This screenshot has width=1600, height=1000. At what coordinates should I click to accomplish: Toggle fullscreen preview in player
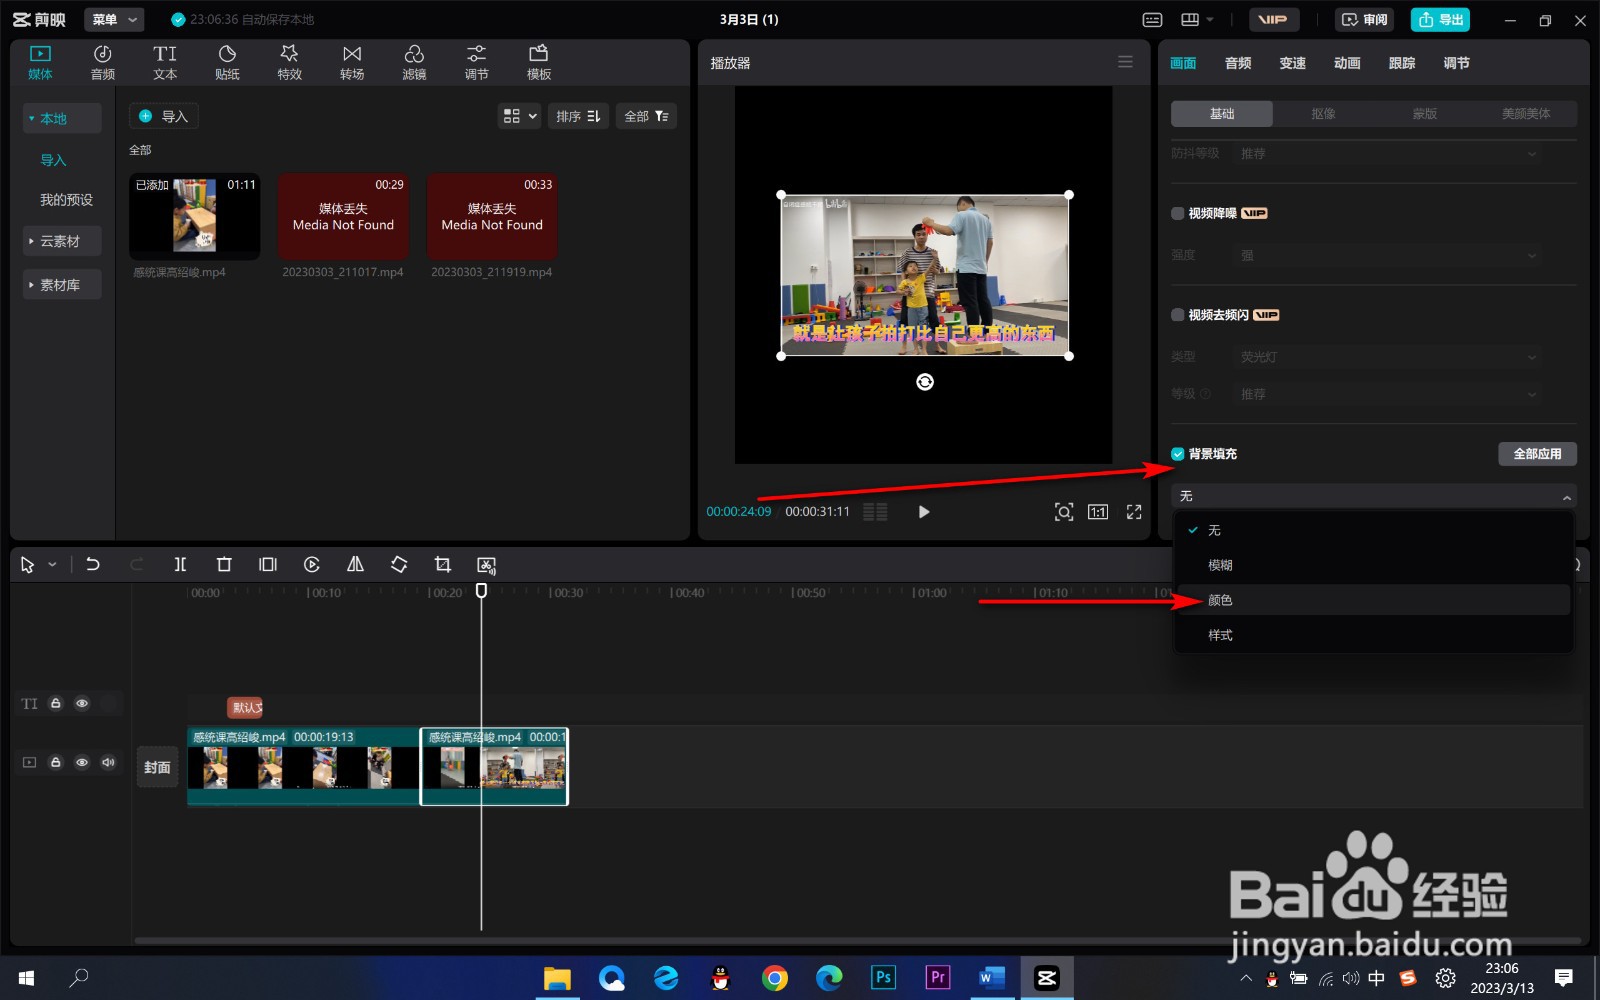tap(1134, 512)
